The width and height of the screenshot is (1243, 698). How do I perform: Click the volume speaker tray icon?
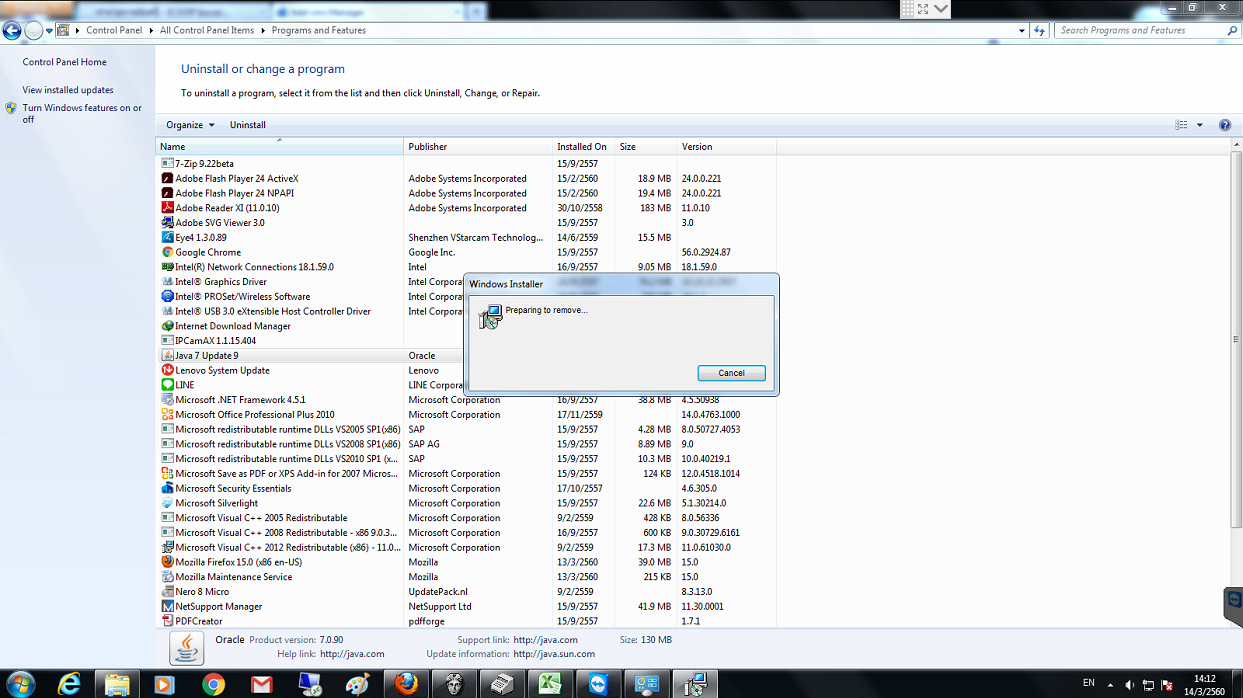(x=1129, y=685)
